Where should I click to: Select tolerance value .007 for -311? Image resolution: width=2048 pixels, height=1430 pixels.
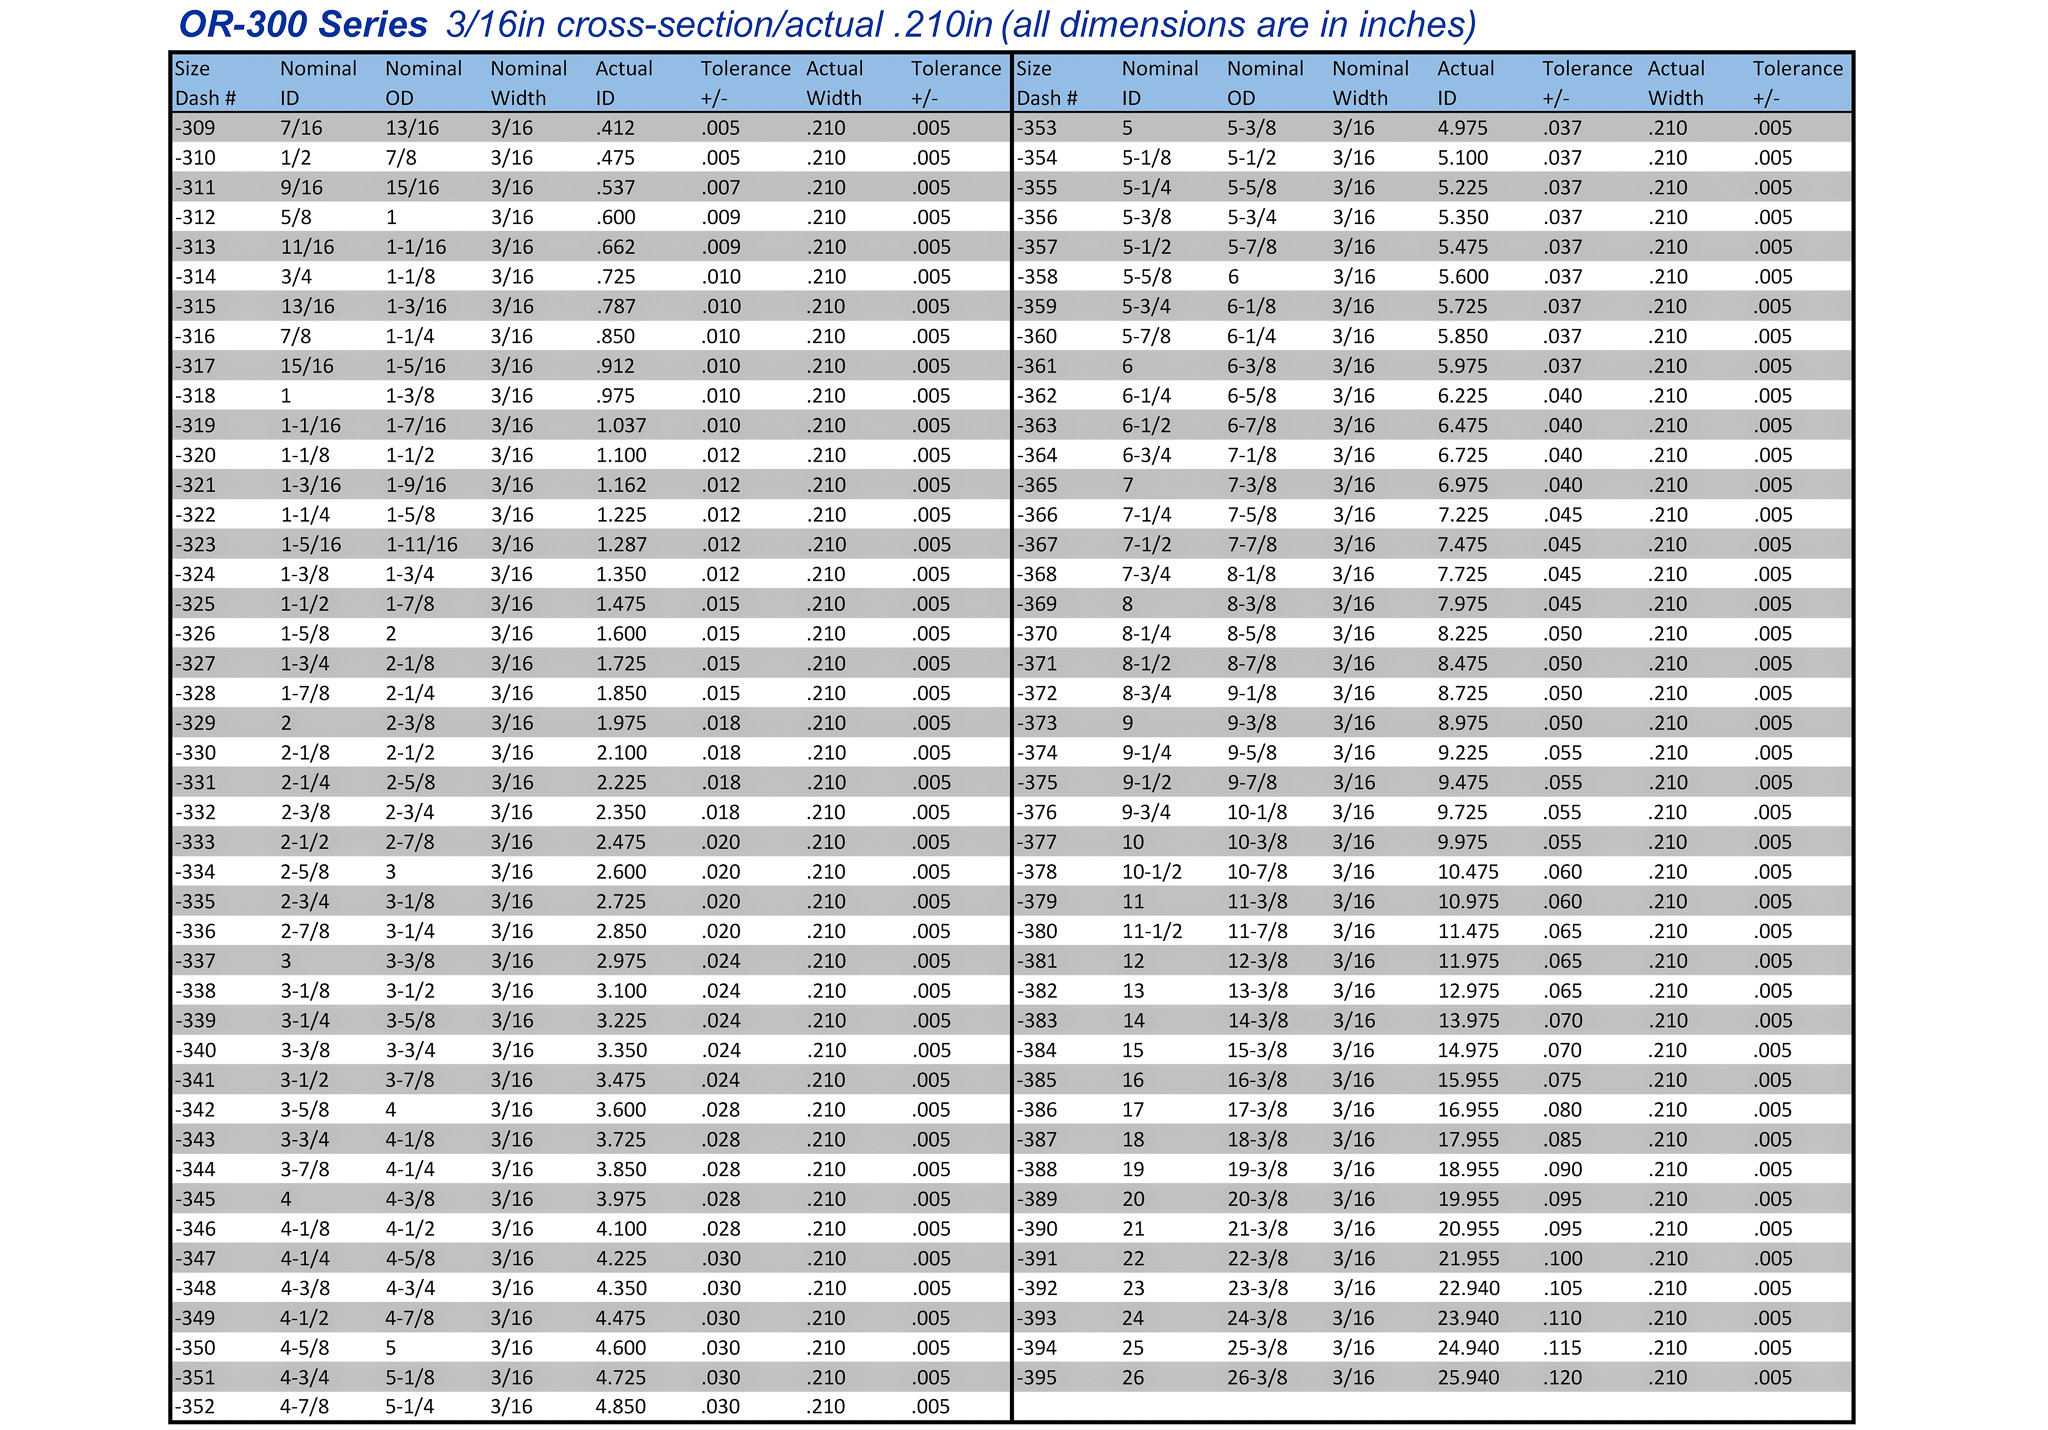pyautogui.click(x=720, y=188)
